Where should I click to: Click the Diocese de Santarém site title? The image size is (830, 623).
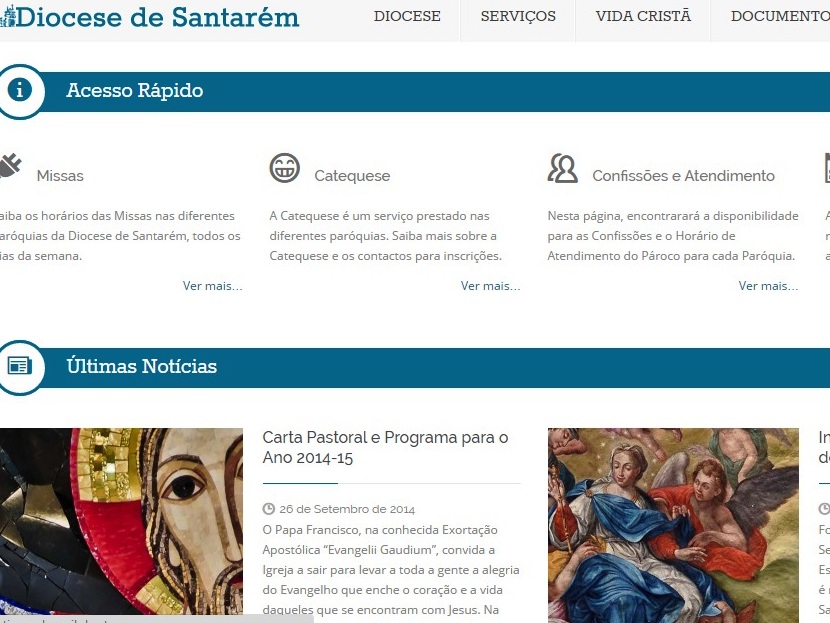tap(158, 17)
